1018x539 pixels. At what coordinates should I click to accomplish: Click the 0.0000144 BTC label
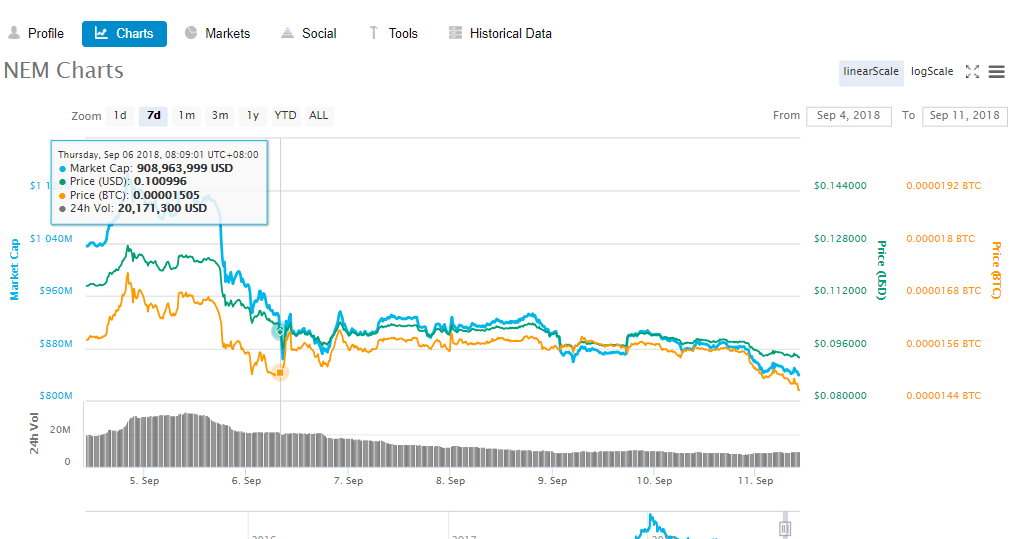point(943,396)
